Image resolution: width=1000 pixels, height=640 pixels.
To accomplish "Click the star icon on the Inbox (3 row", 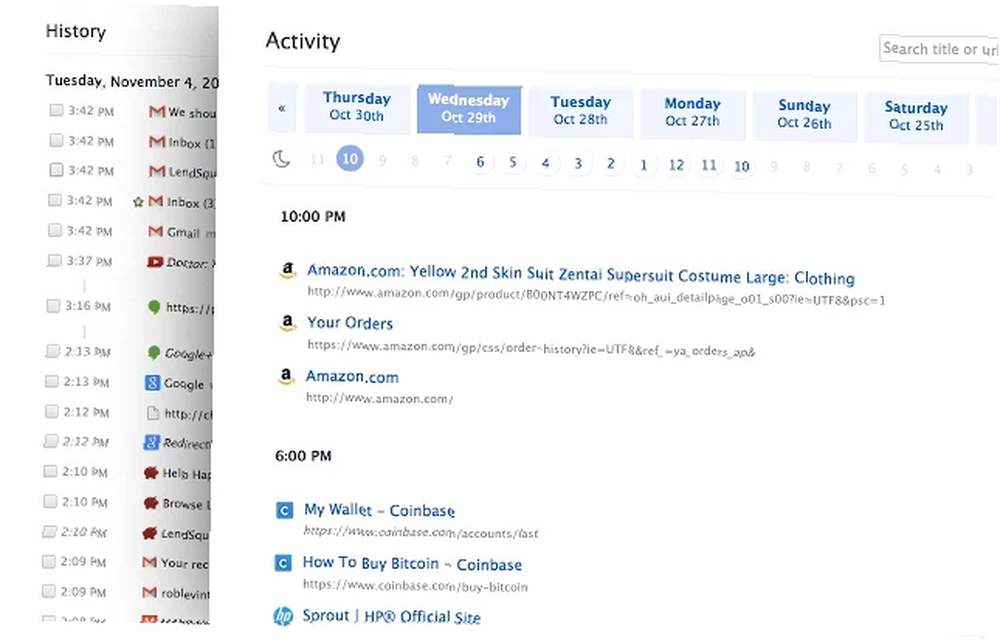I will point(138,202).
